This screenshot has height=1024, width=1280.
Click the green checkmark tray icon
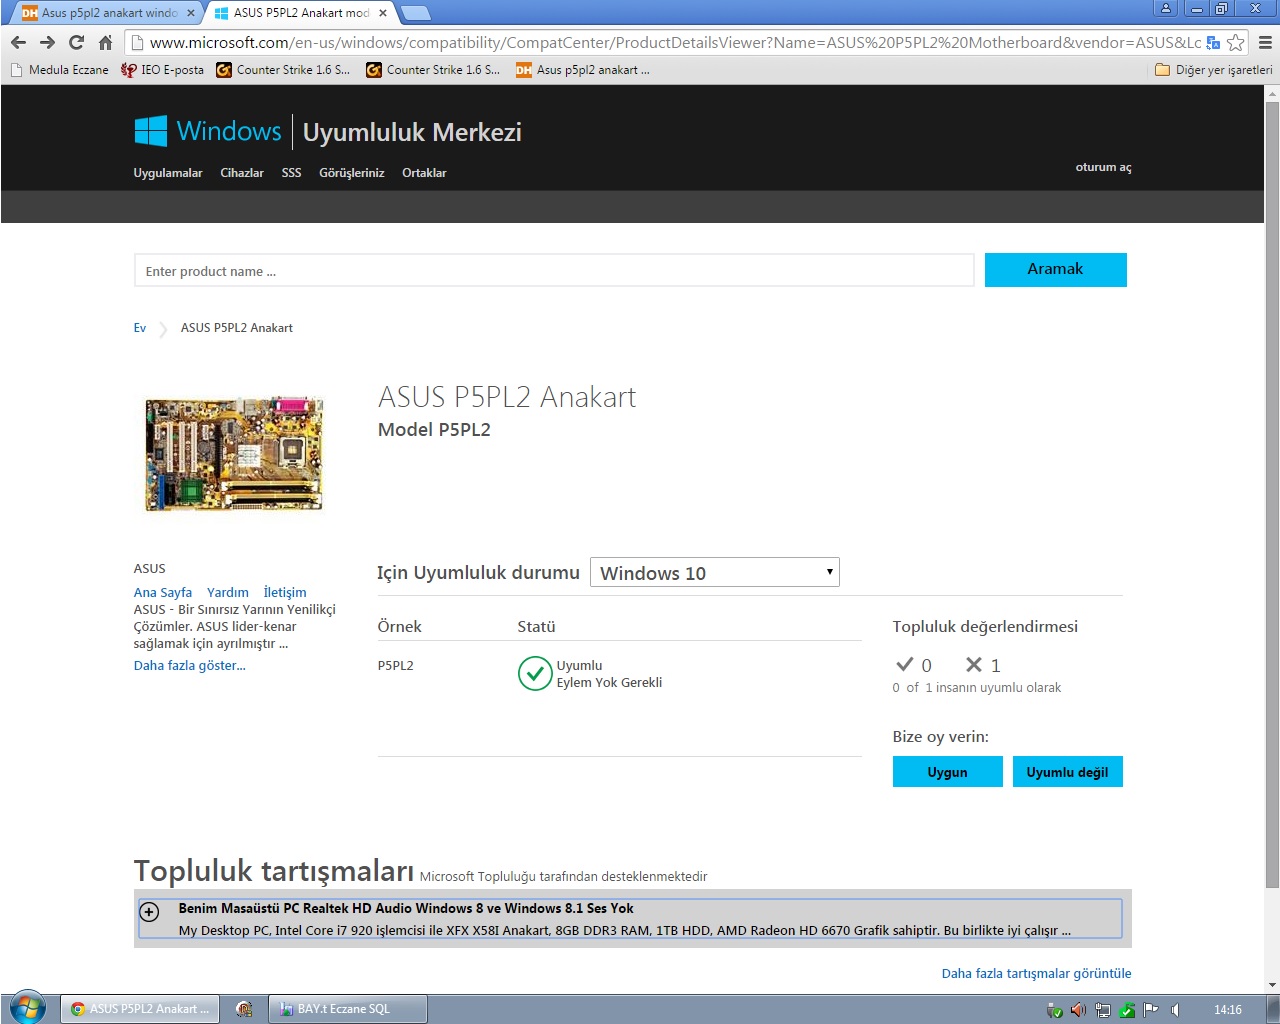(1127, 1010)
